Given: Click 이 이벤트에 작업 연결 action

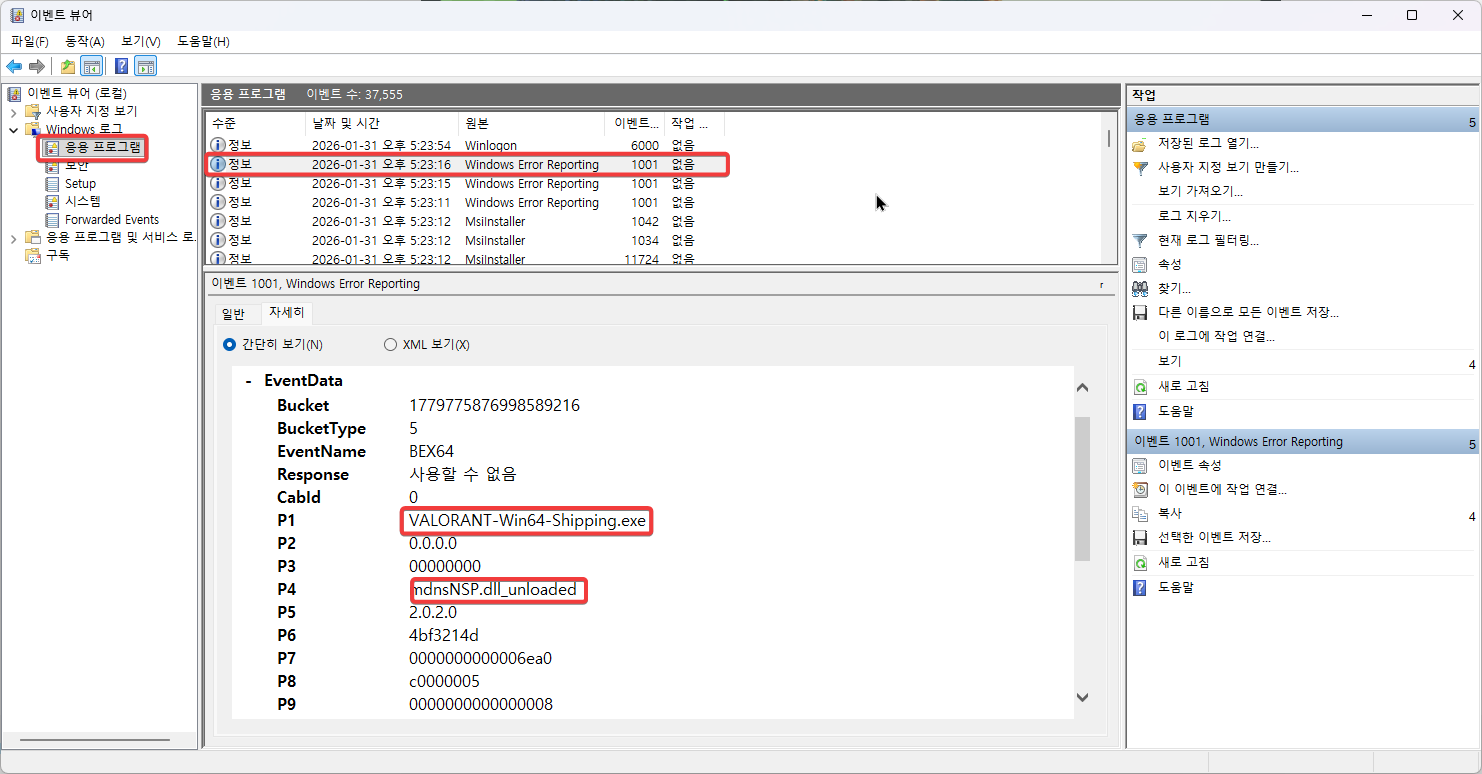Looking at the screenshot, I should click(1222, 489).
